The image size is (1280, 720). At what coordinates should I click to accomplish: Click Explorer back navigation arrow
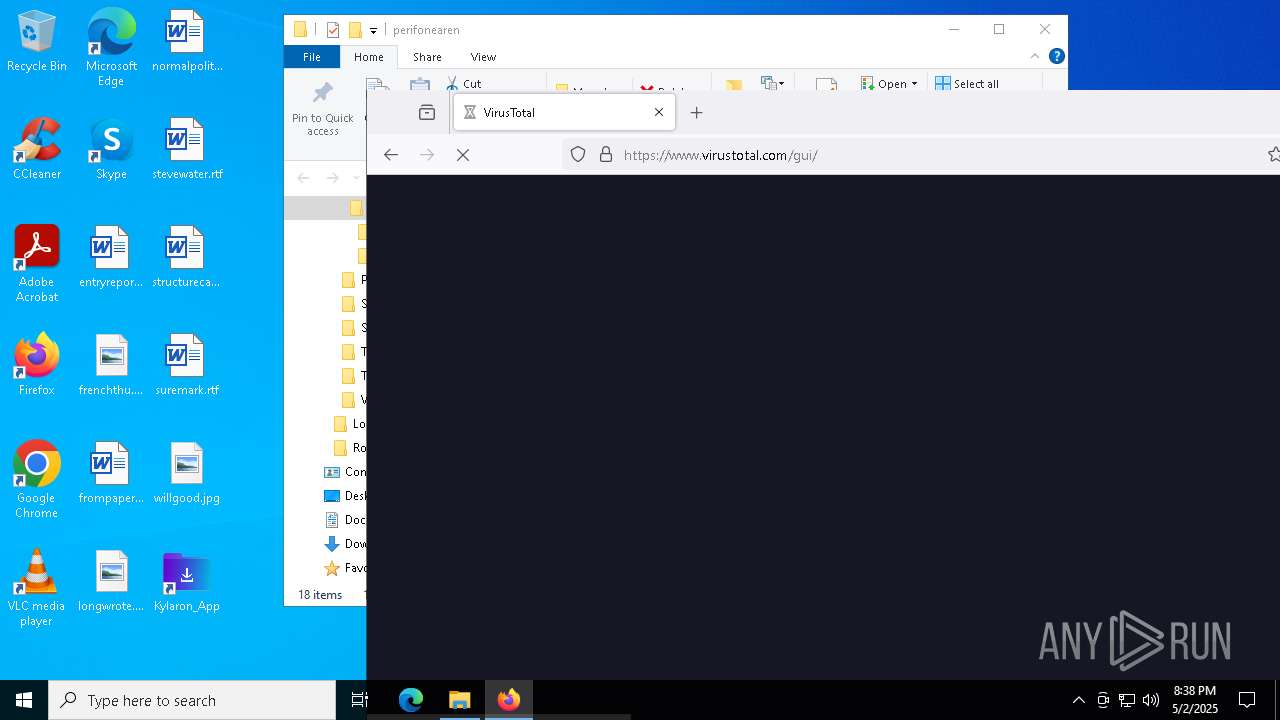click(303, 178)
